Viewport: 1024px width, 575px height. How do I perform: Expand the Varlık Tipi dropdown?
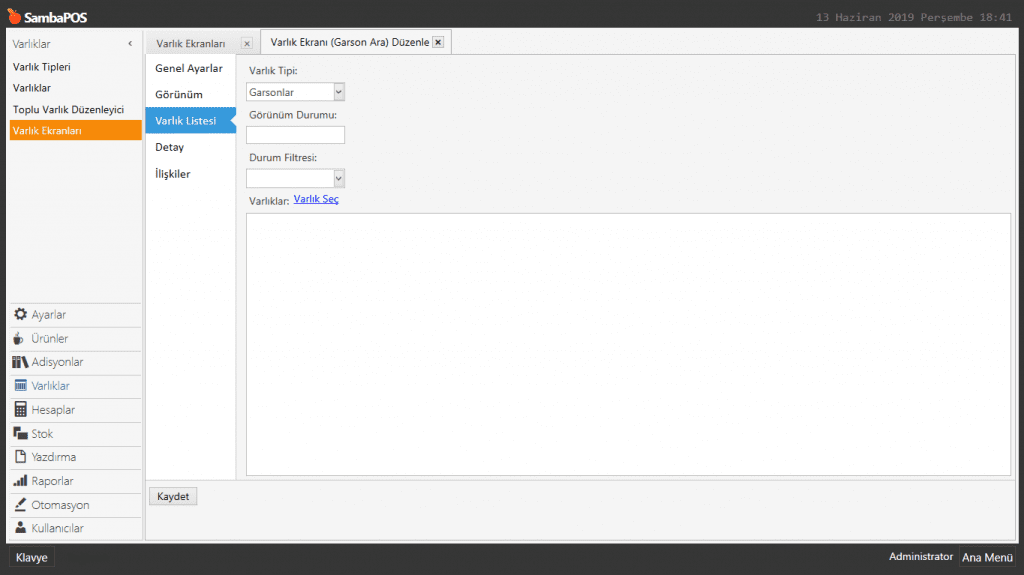338,92
